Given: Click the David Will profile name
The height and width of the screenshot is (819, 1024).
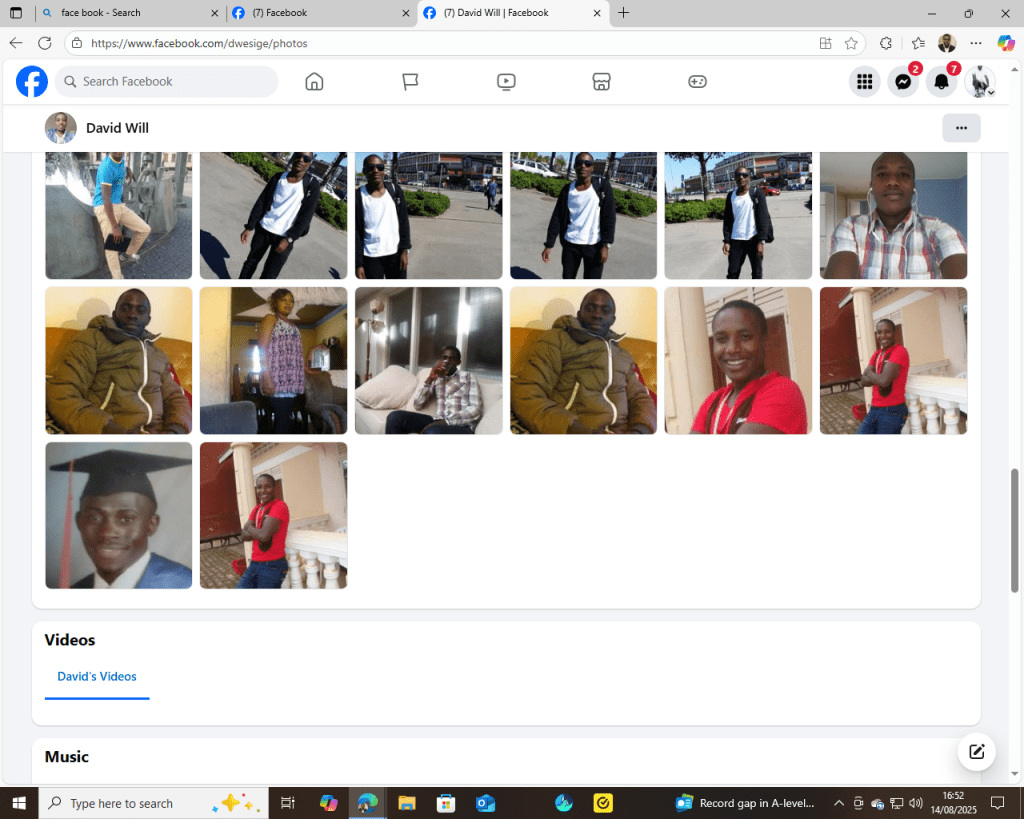Looking at the screenshot, I should [x=117, y=128].
